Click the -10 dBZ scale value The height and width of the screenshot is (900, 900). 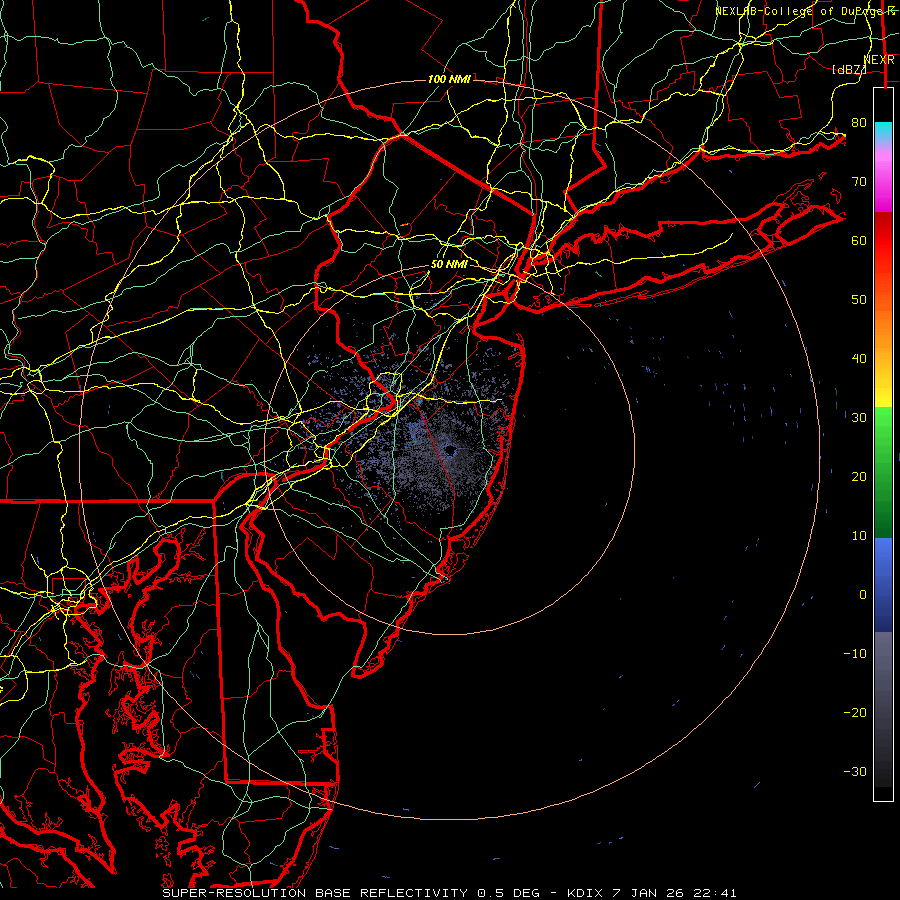pyautogui.click(x=855, y=654)
